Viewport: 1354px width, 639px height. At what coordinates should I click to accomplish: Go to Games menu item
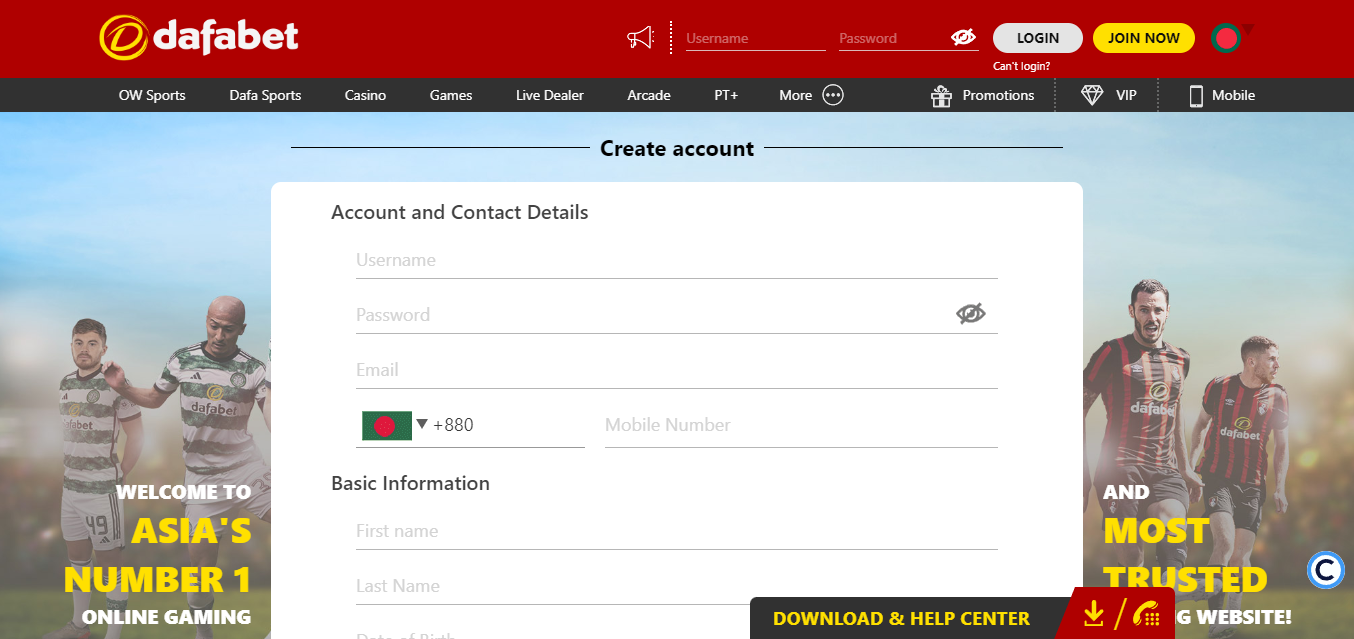point(451,95)
